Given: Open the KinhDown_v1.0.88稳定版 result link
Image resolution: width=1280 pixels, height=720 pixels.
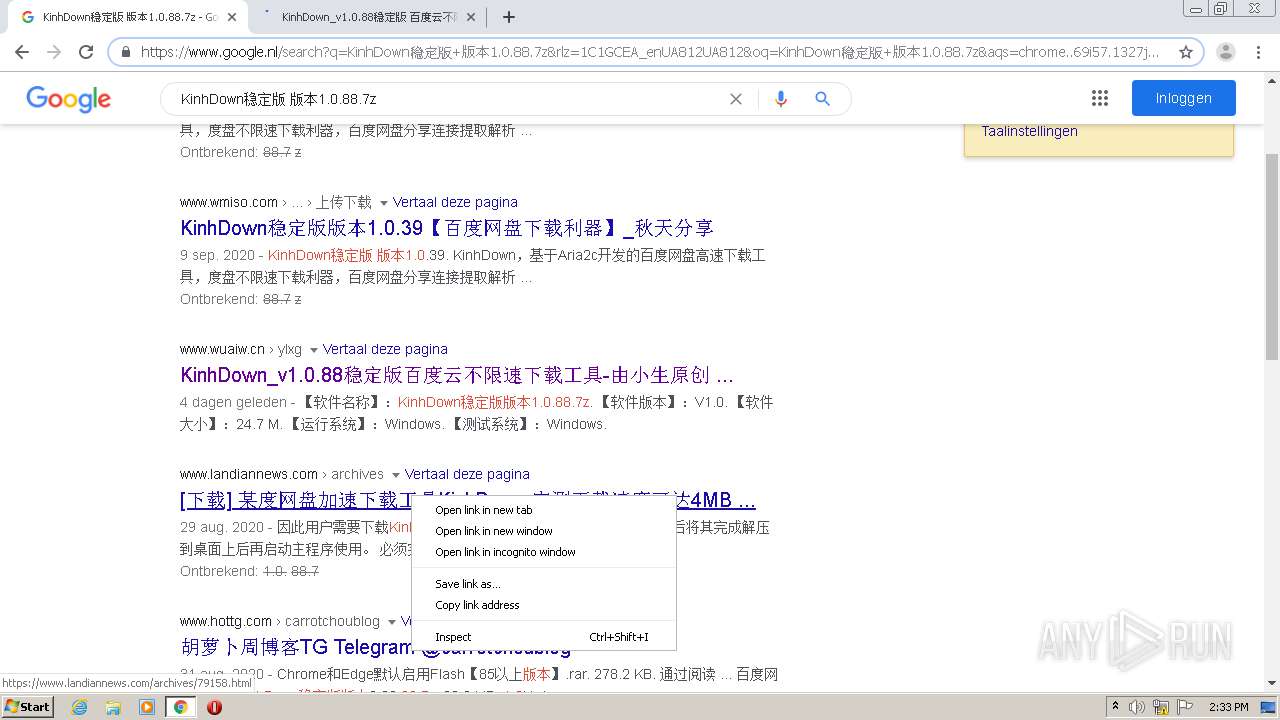Looking at the screenshot, I should click(x=457, y=376).
